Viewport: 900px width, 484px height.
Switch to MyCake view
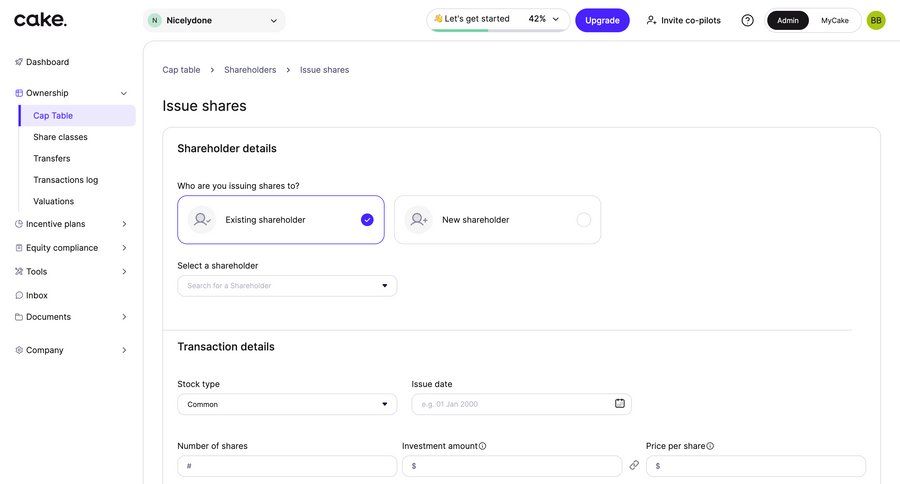coord(834,20)
